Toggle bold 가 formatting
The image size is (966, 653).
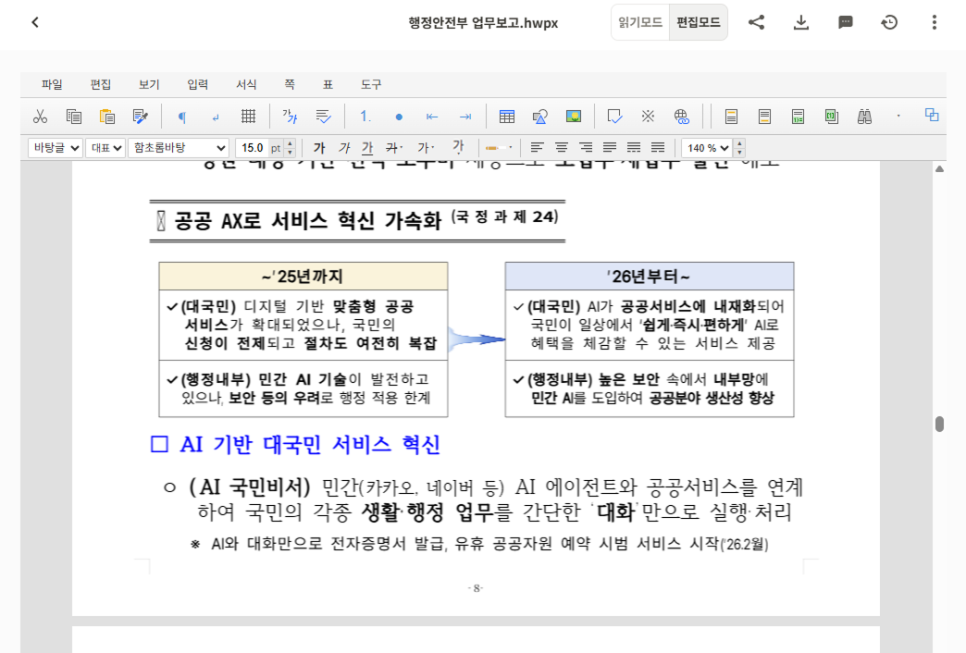[x=319, y=148]
